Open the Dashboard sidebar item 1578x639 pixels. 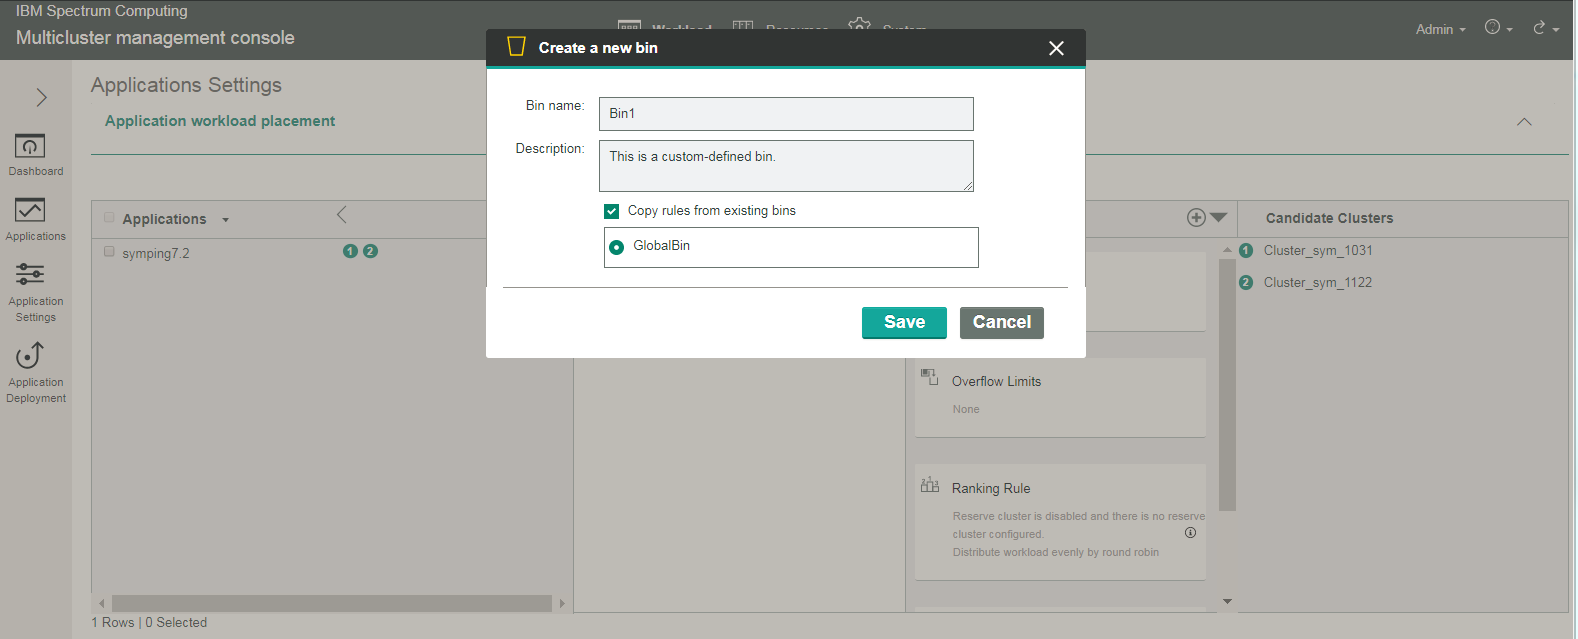[x=36, y=155]
